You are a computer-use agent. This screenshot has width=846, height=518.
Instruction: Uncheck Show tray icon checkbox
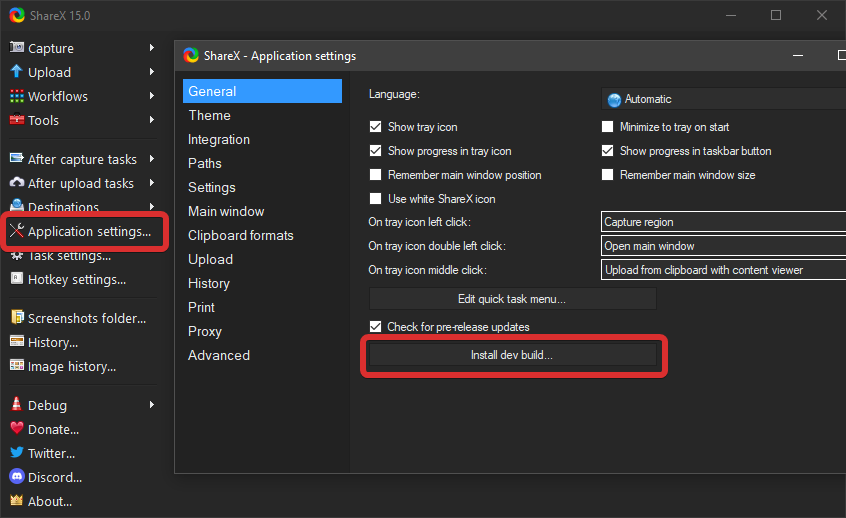pyautogui.click(x=376, y=127)
